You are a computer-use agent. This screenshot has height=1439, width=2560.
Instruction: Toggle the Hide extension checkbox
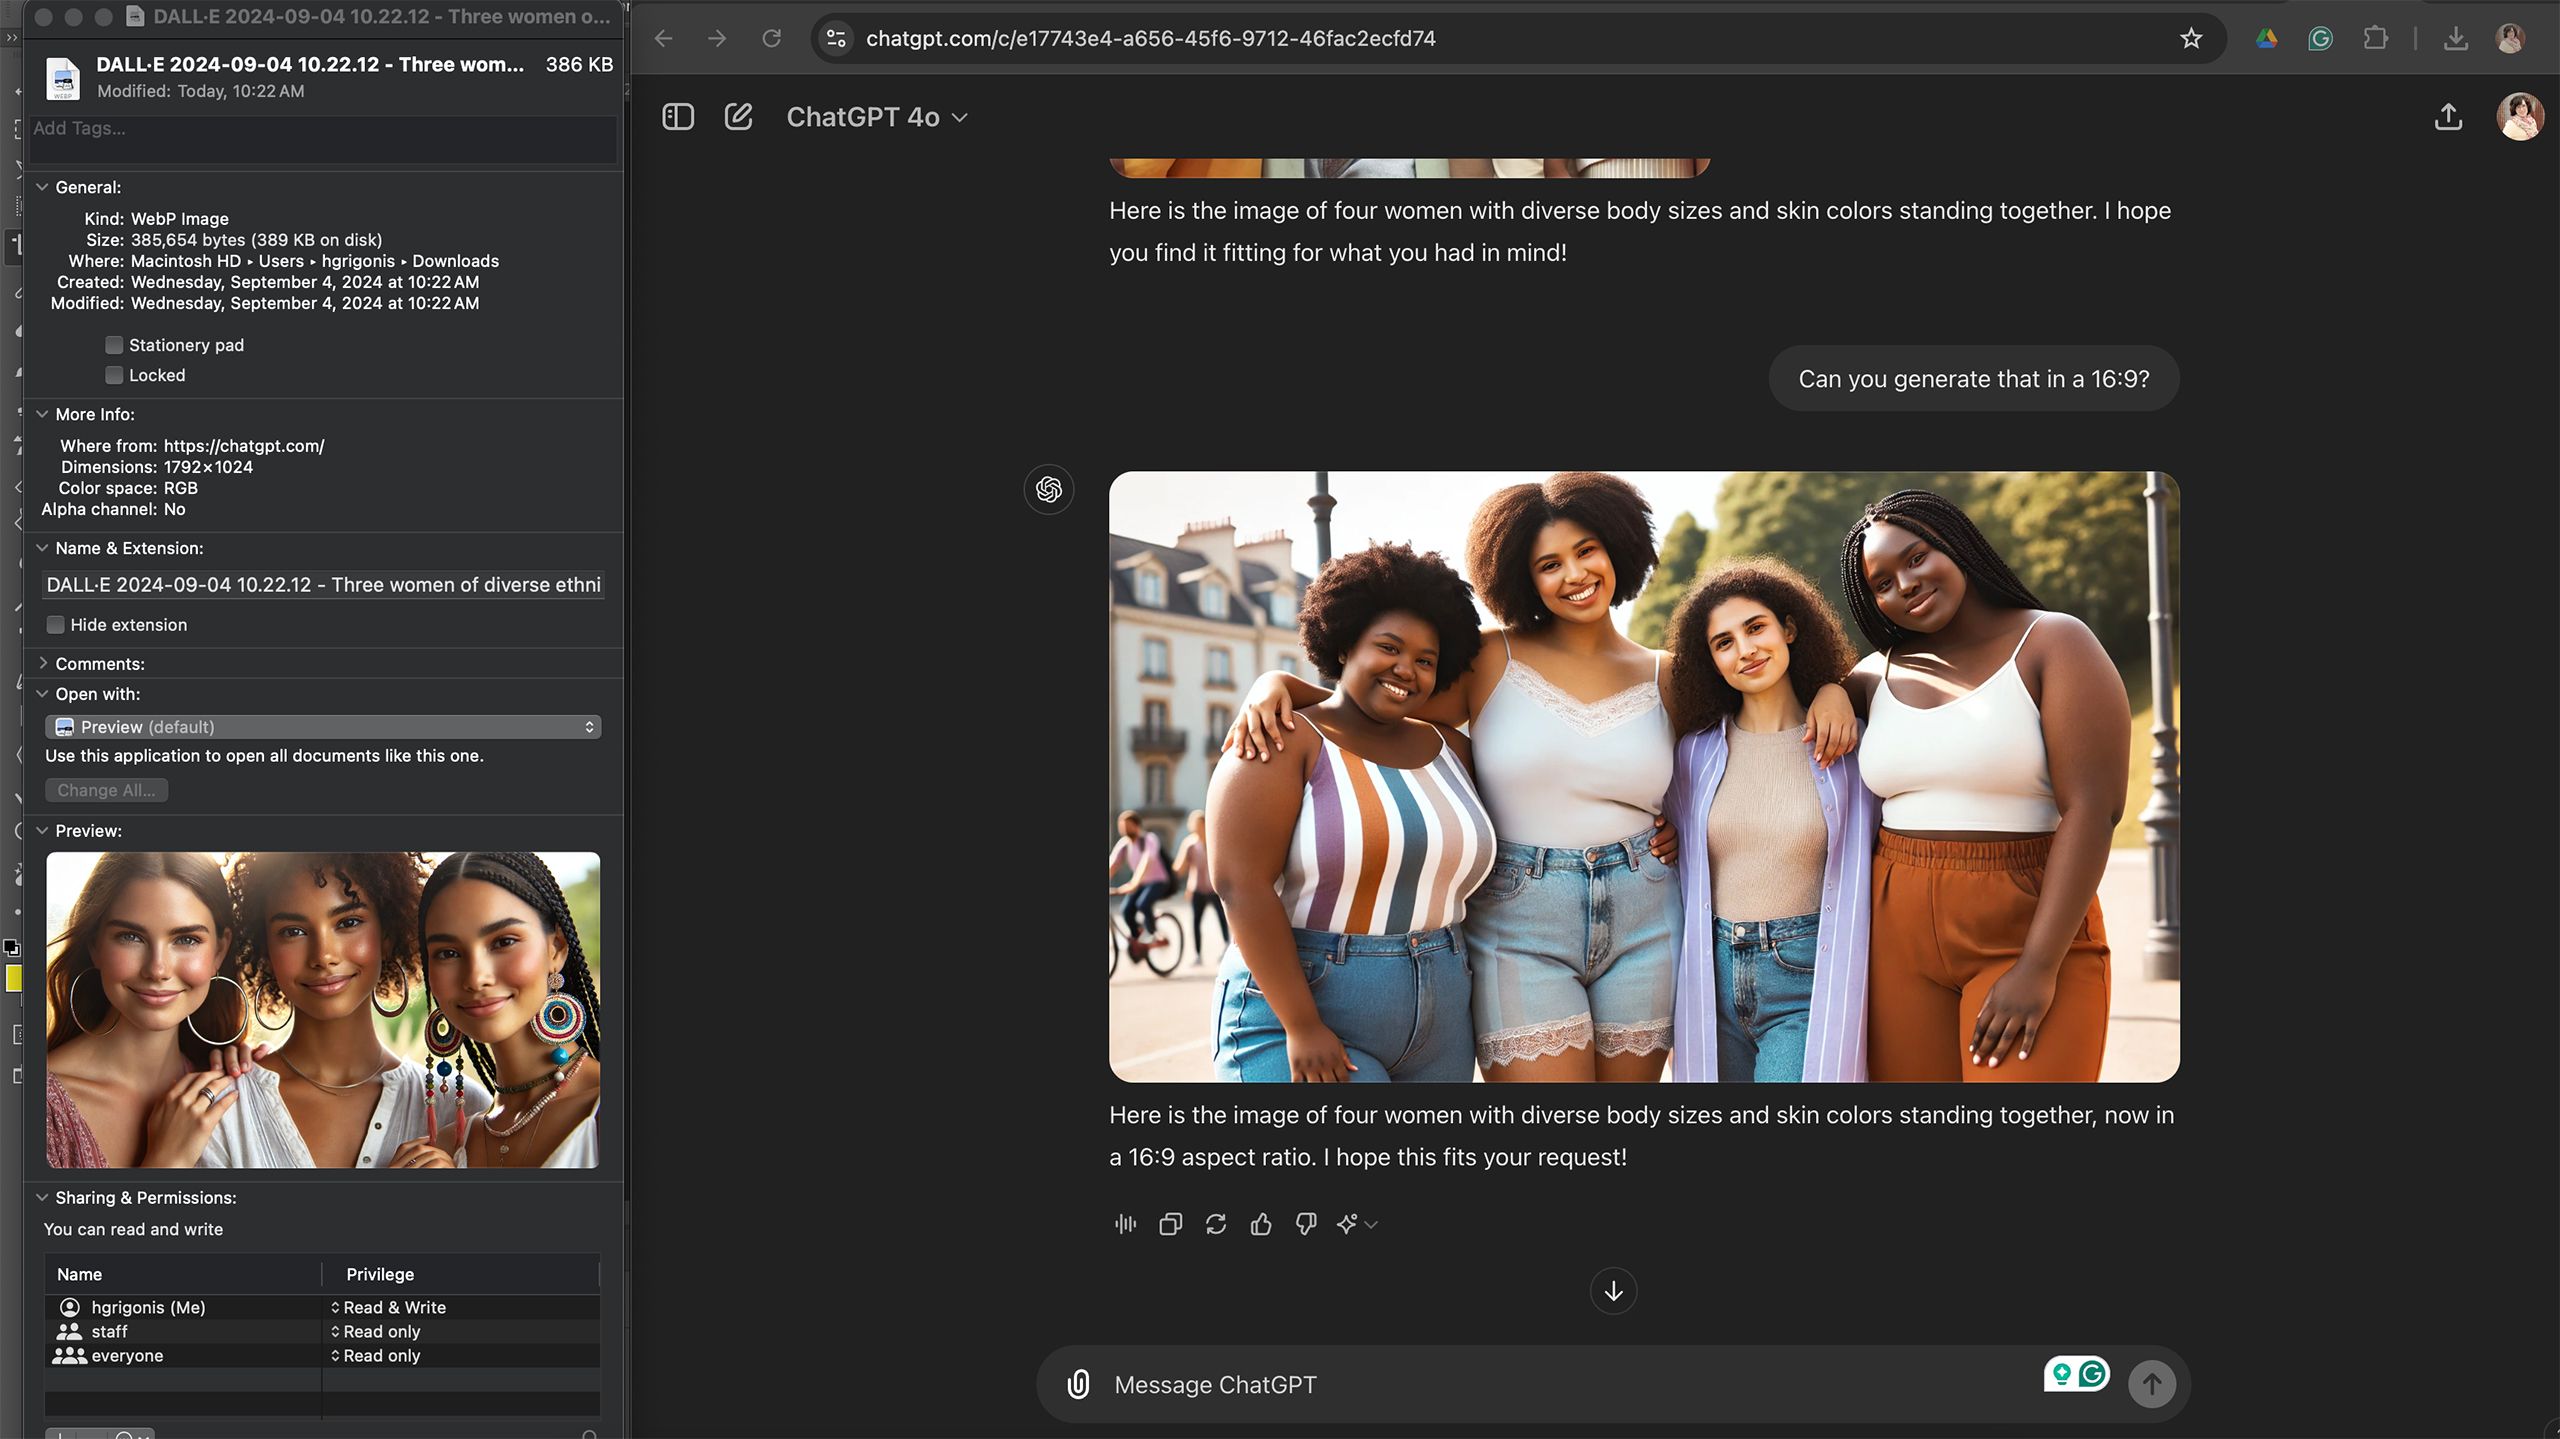point(56,625)
